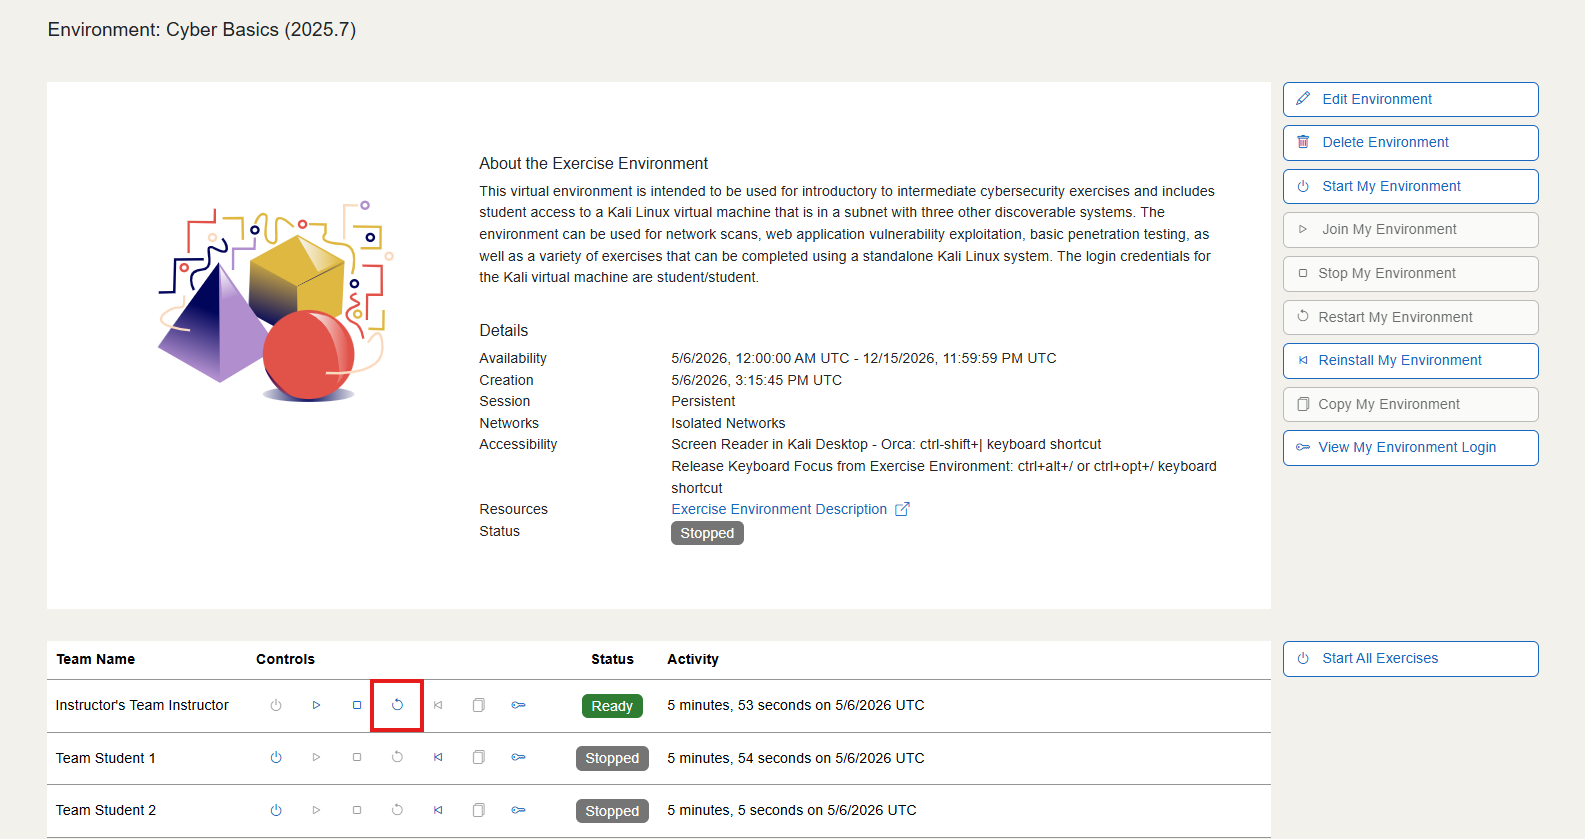Click the join (play) icon for Team Student 1
The height and width of the screenshot is (839, 1585).
pos(316,757)
